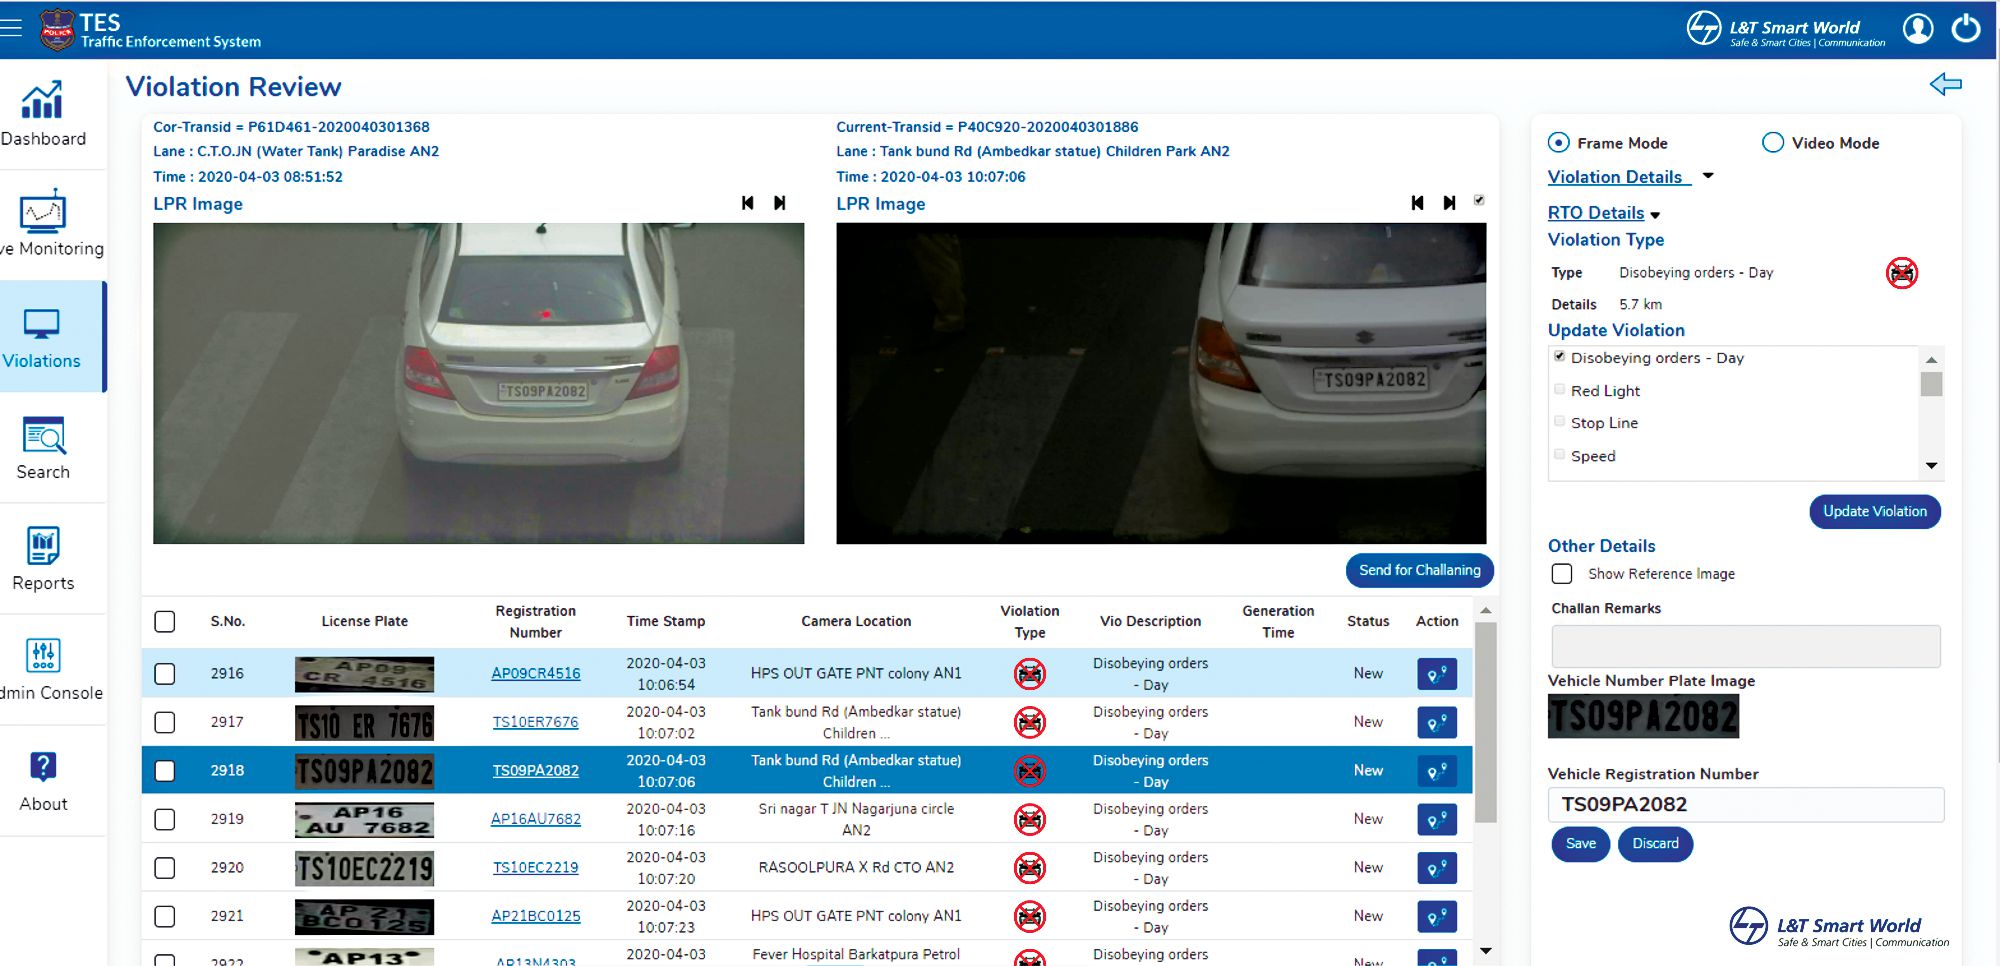
Task: Open the hamburger menu icon
Action: [x=12, y=28]
